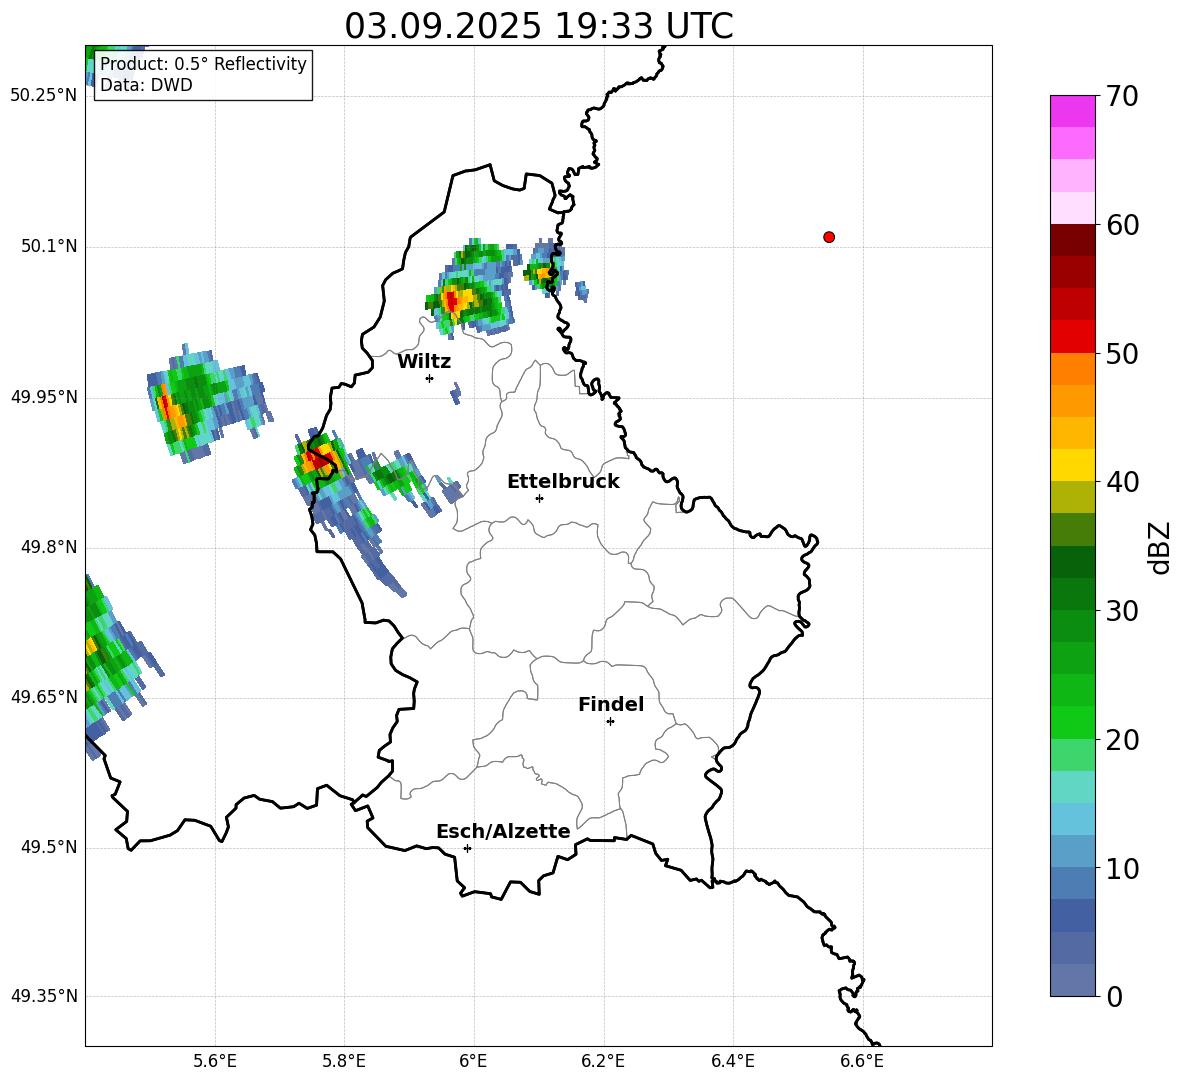Click the 6.4°E longitude label

[x=732, y=1061]
